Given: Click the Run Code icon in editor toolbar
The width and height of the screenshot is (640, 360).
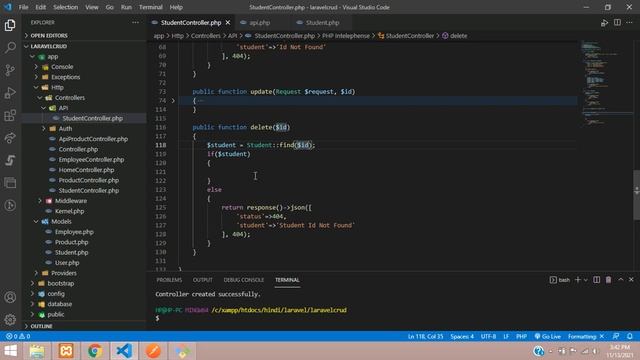Looking at the screenshot, I should 604,23.
